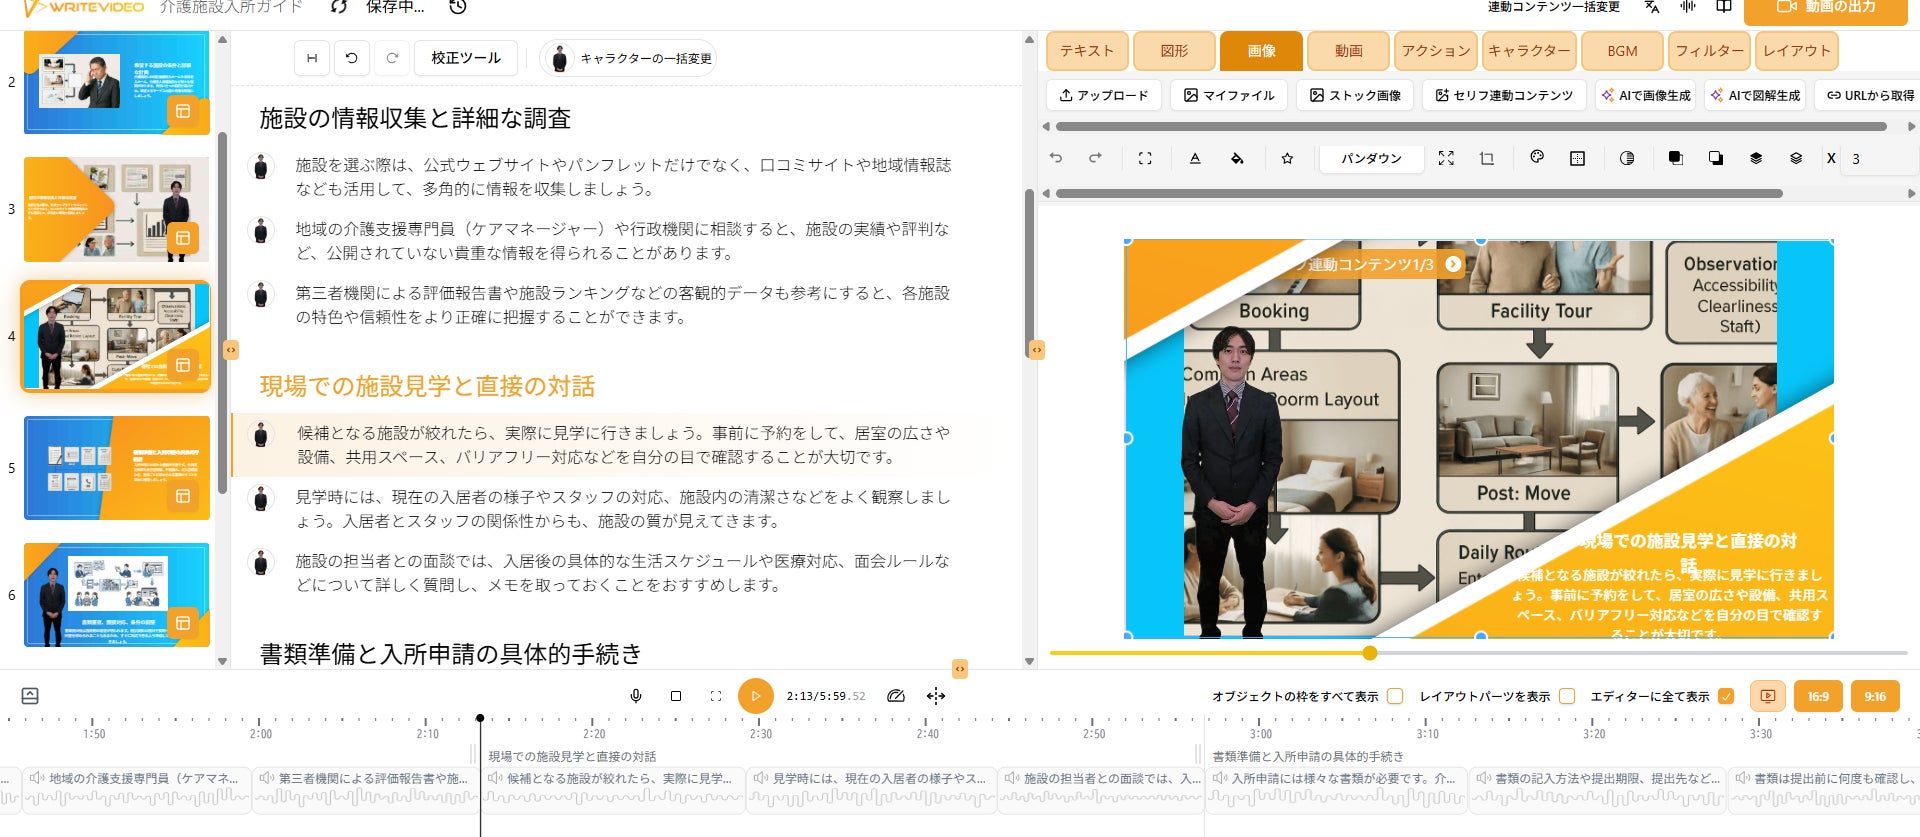
Task: Select the crop tool icon
Action: (x=1487, y=158)
